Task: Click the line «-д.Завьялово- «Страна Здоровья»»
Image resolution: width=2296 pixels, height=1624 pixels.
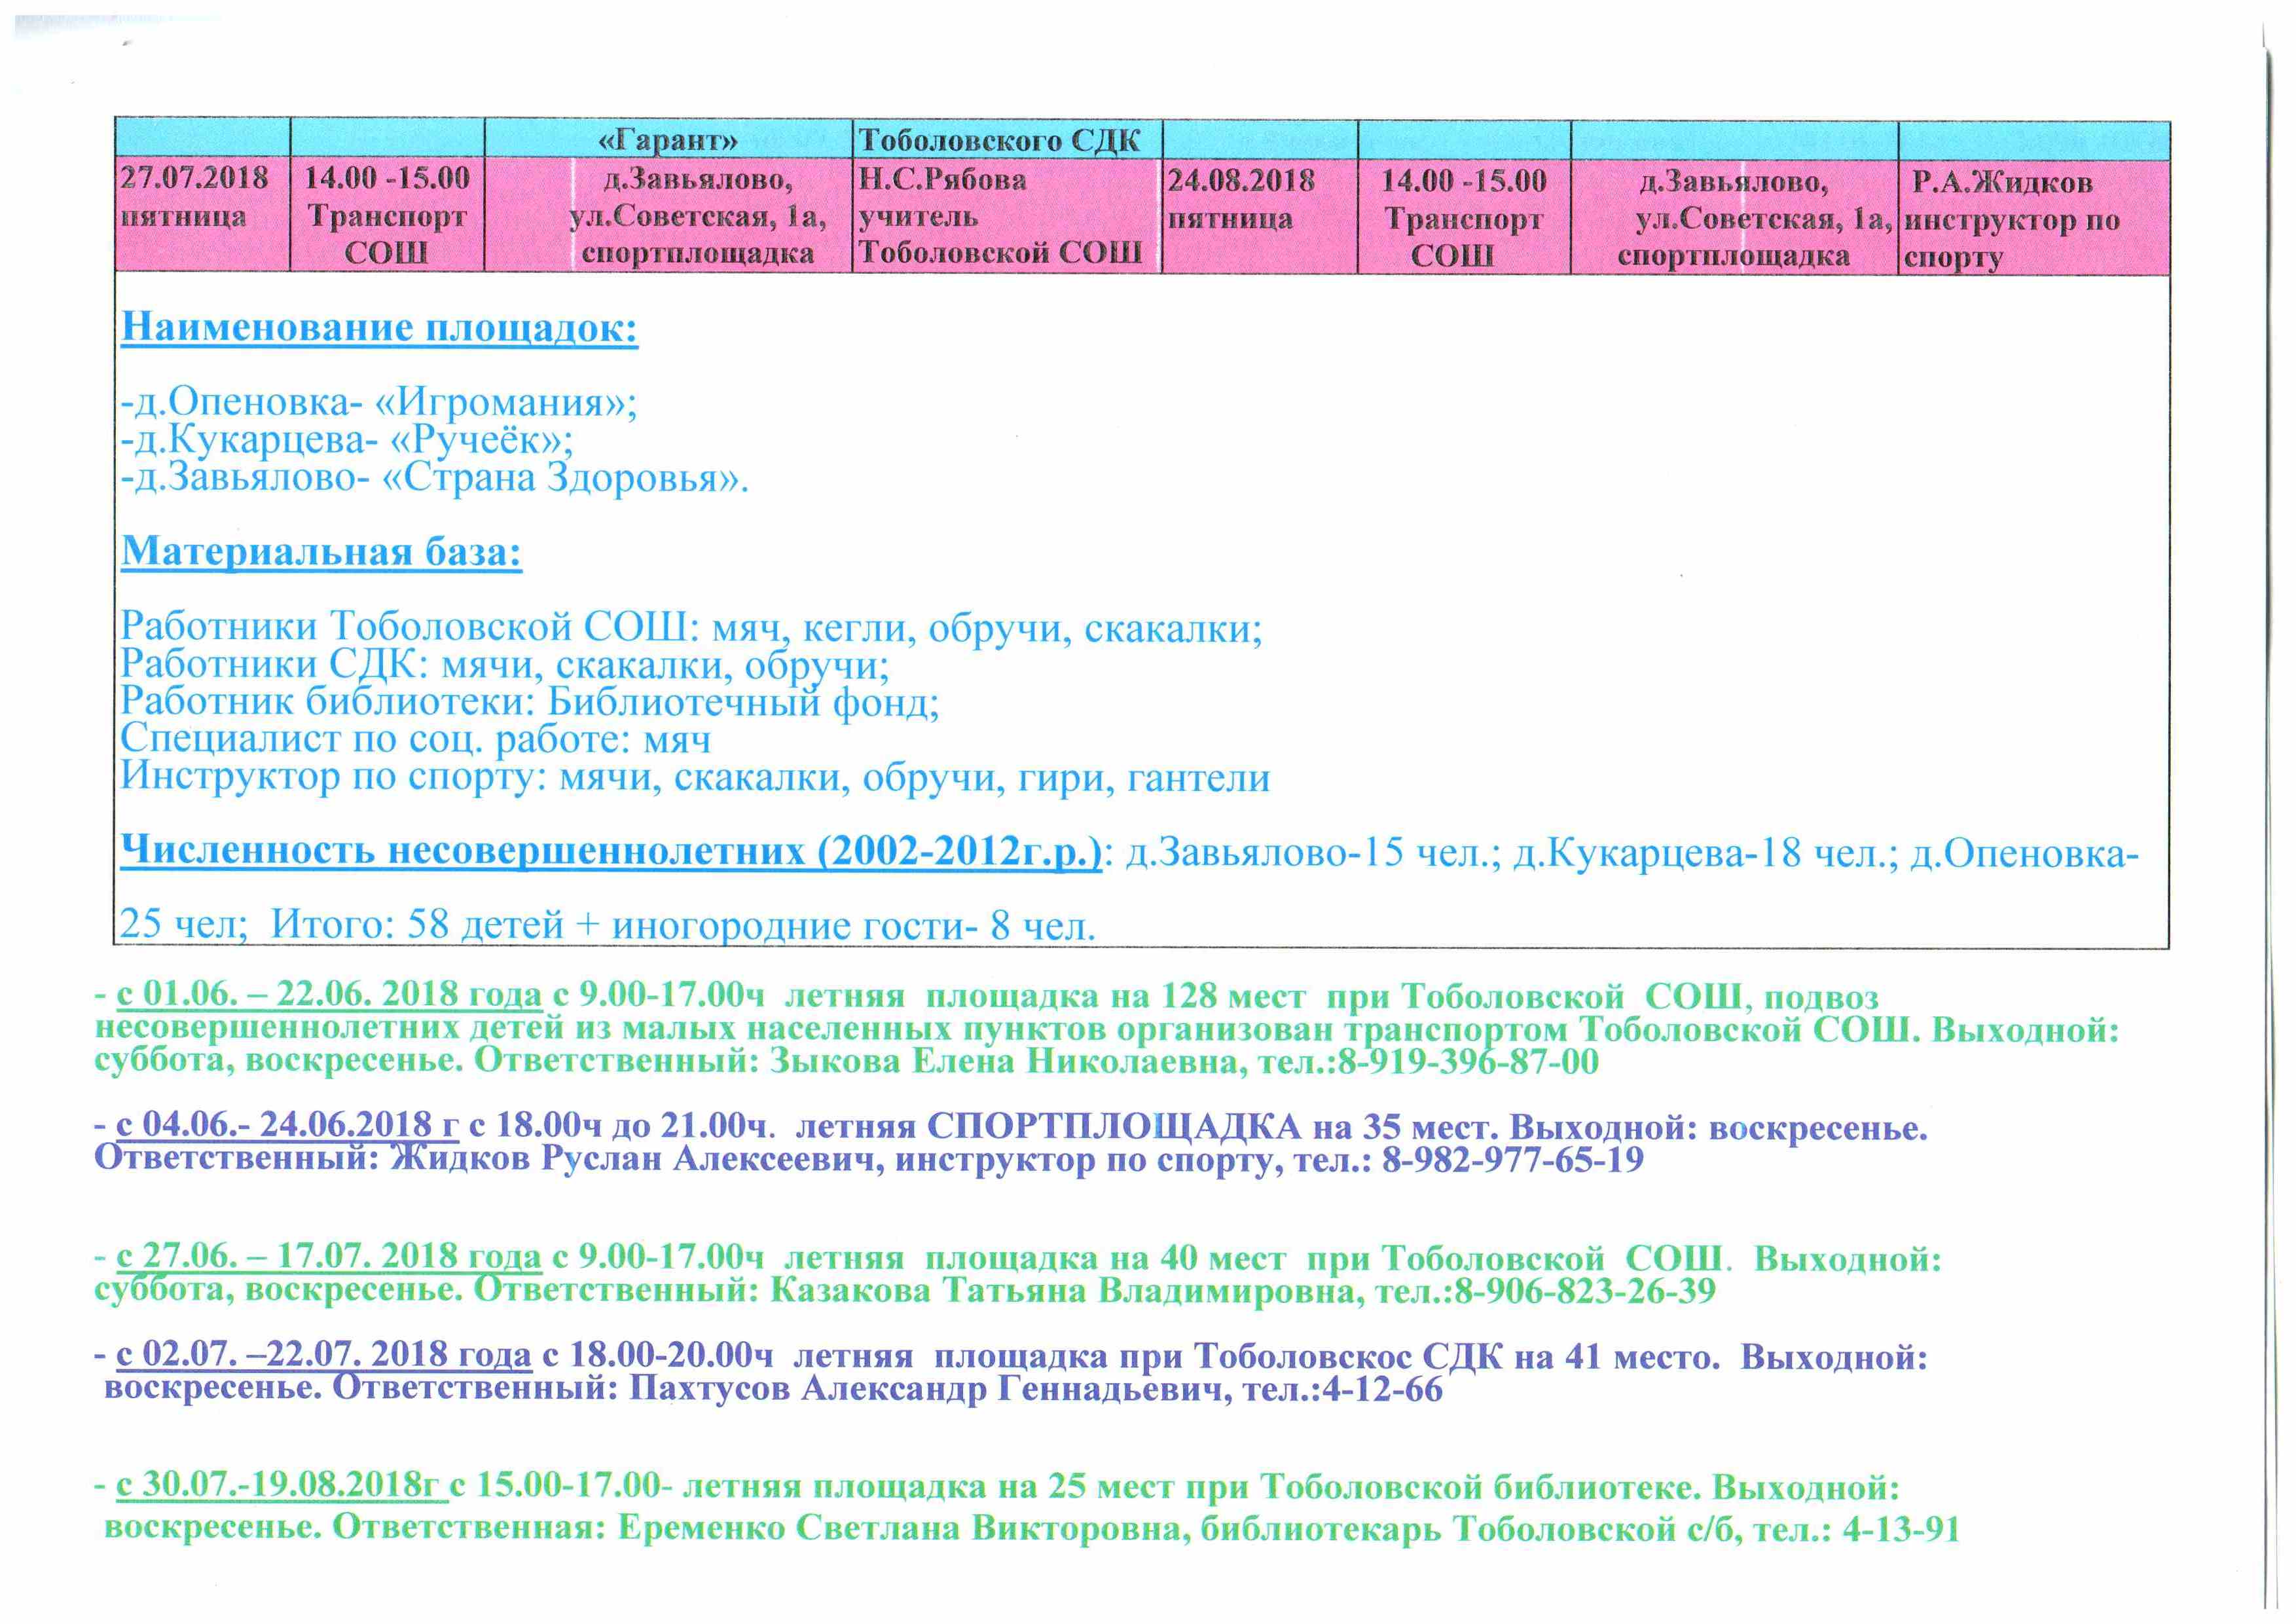Action: click(434, 478)
